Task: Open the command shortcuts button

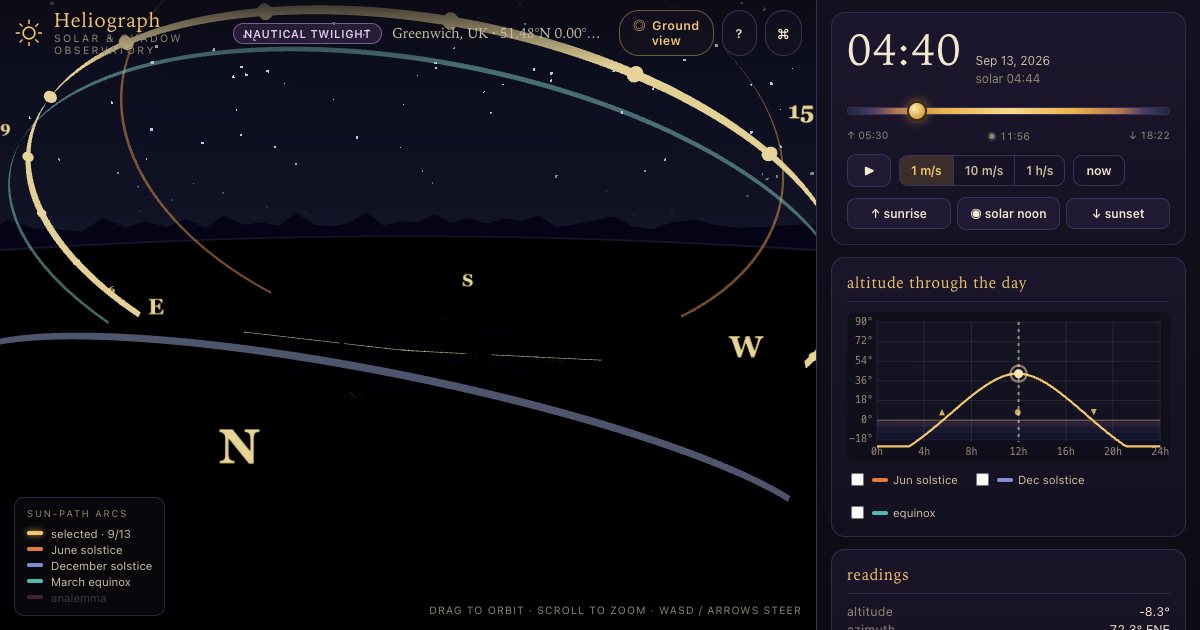Action: [x=783, y=33]
